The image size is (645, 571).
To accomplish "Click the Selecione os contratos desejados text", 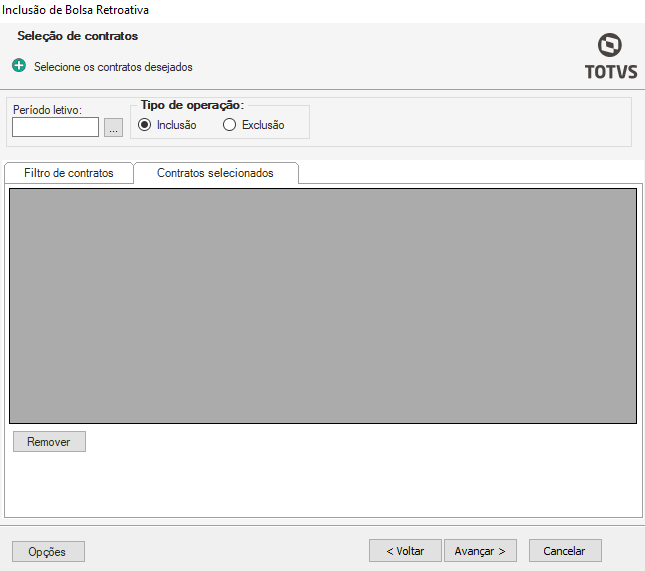I will (113, 67).
